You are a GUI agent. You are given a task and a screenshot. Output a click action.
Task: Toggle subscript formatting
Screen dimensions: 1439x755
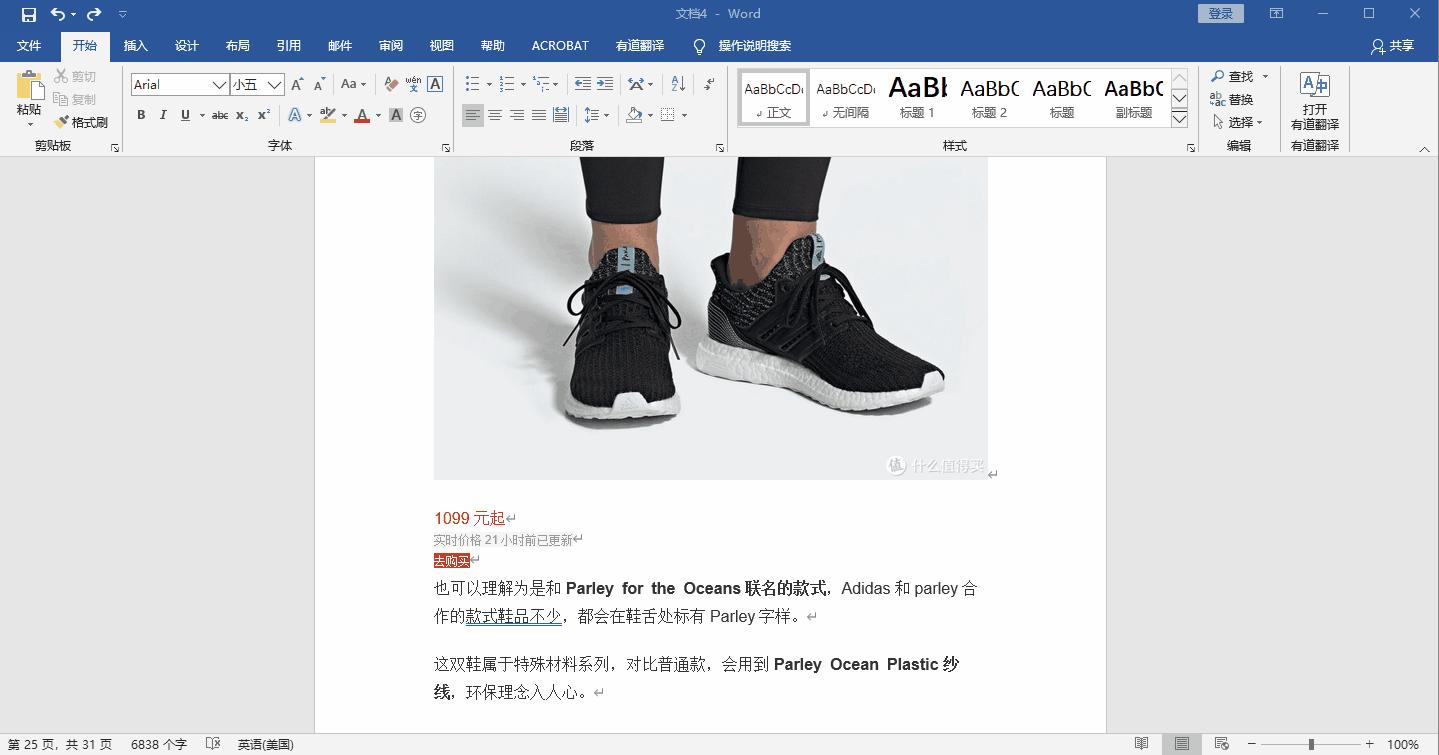point(241,115)
